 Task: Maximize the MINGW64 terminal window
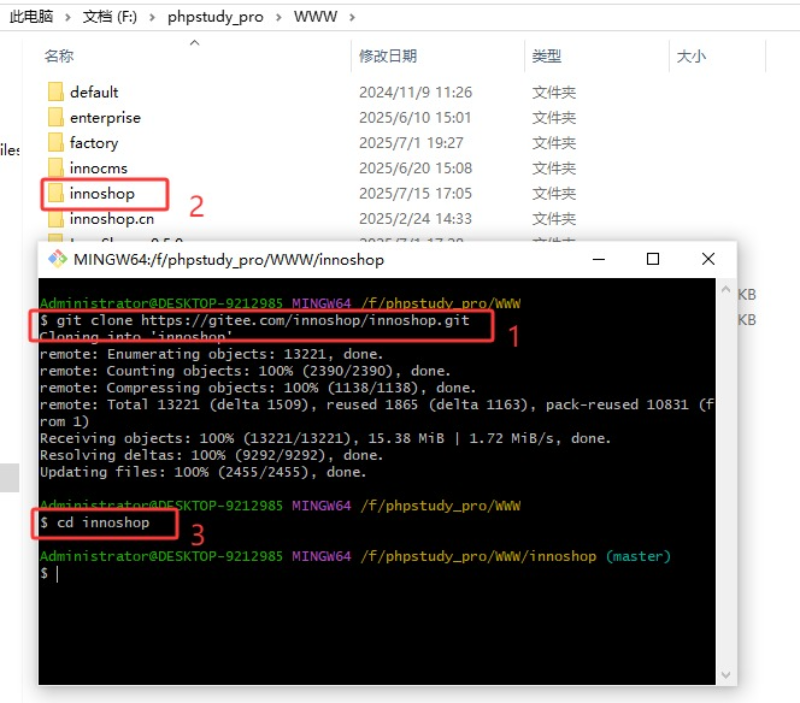coord(653,259)
